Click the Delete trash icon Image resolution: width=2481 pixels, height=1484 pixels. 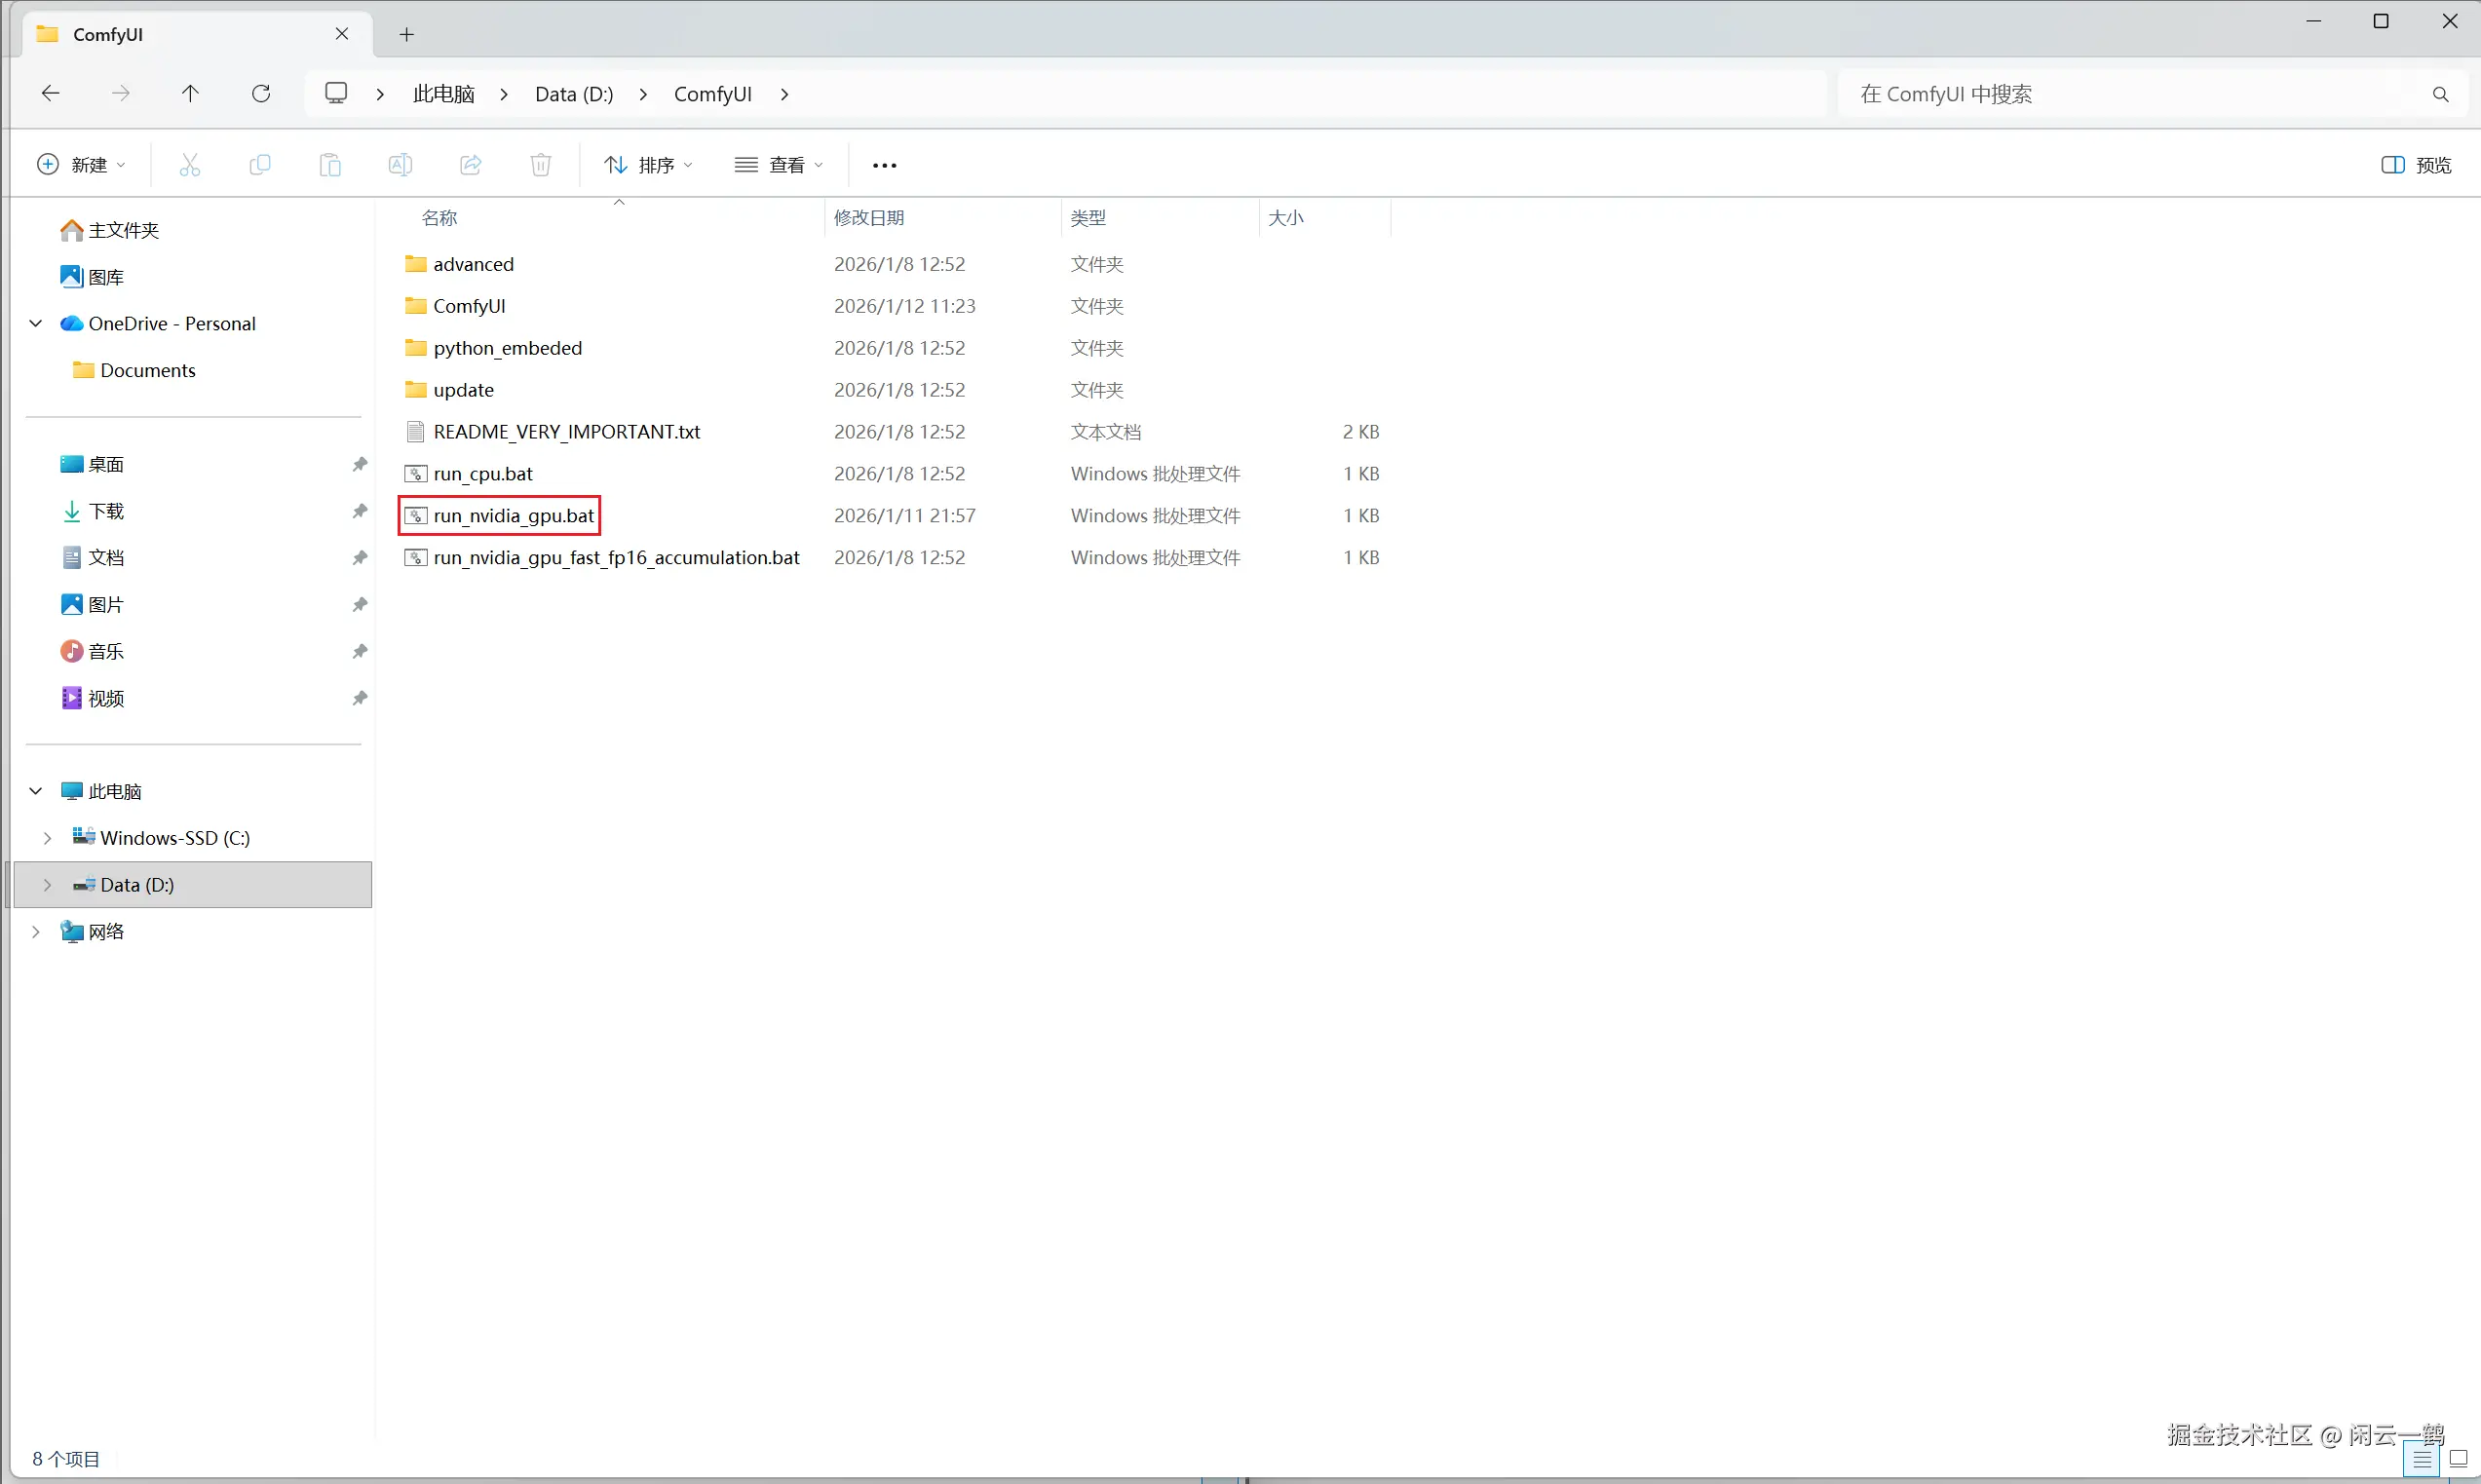point(541,165)
